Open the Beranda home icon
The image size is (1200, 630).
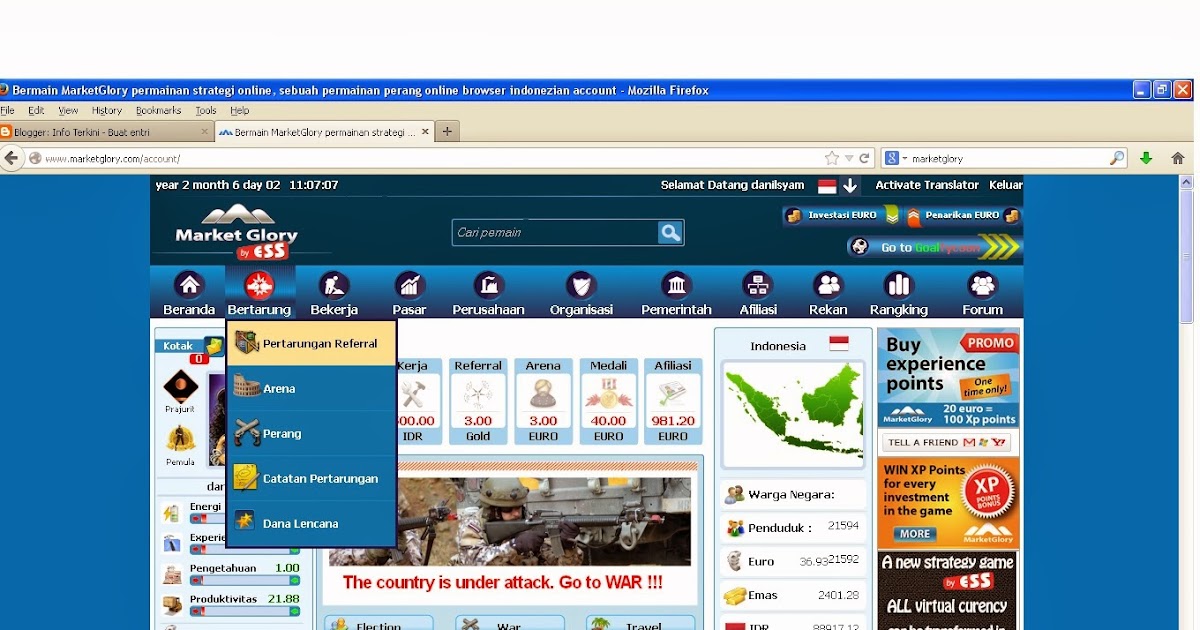(189, 285)
